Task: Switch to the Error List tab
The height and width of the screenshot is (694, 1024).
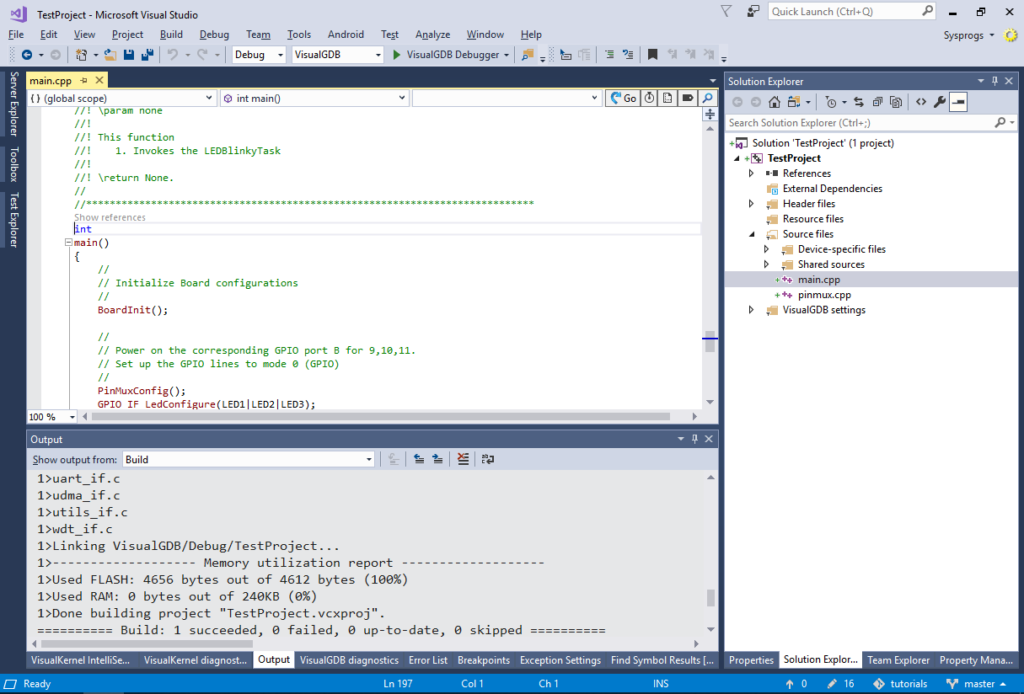Action: [x=427, y=659]
